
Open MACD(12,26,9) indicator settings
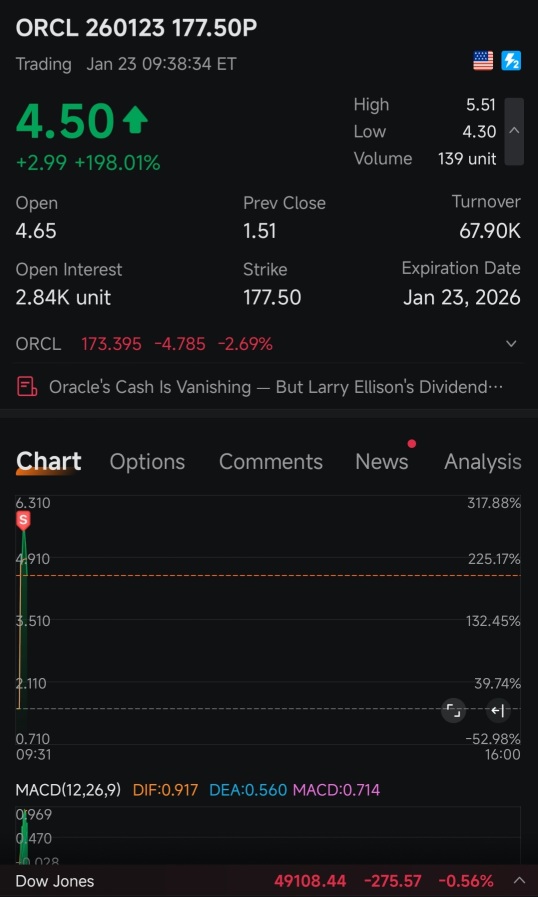(x=68, y=790)
